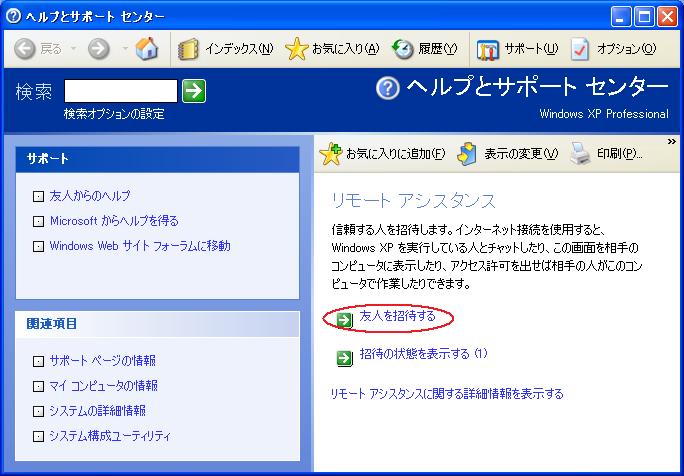This screenshot has height=476, width=684.
Task: Click the Forward arrow button
Action: 98,49
